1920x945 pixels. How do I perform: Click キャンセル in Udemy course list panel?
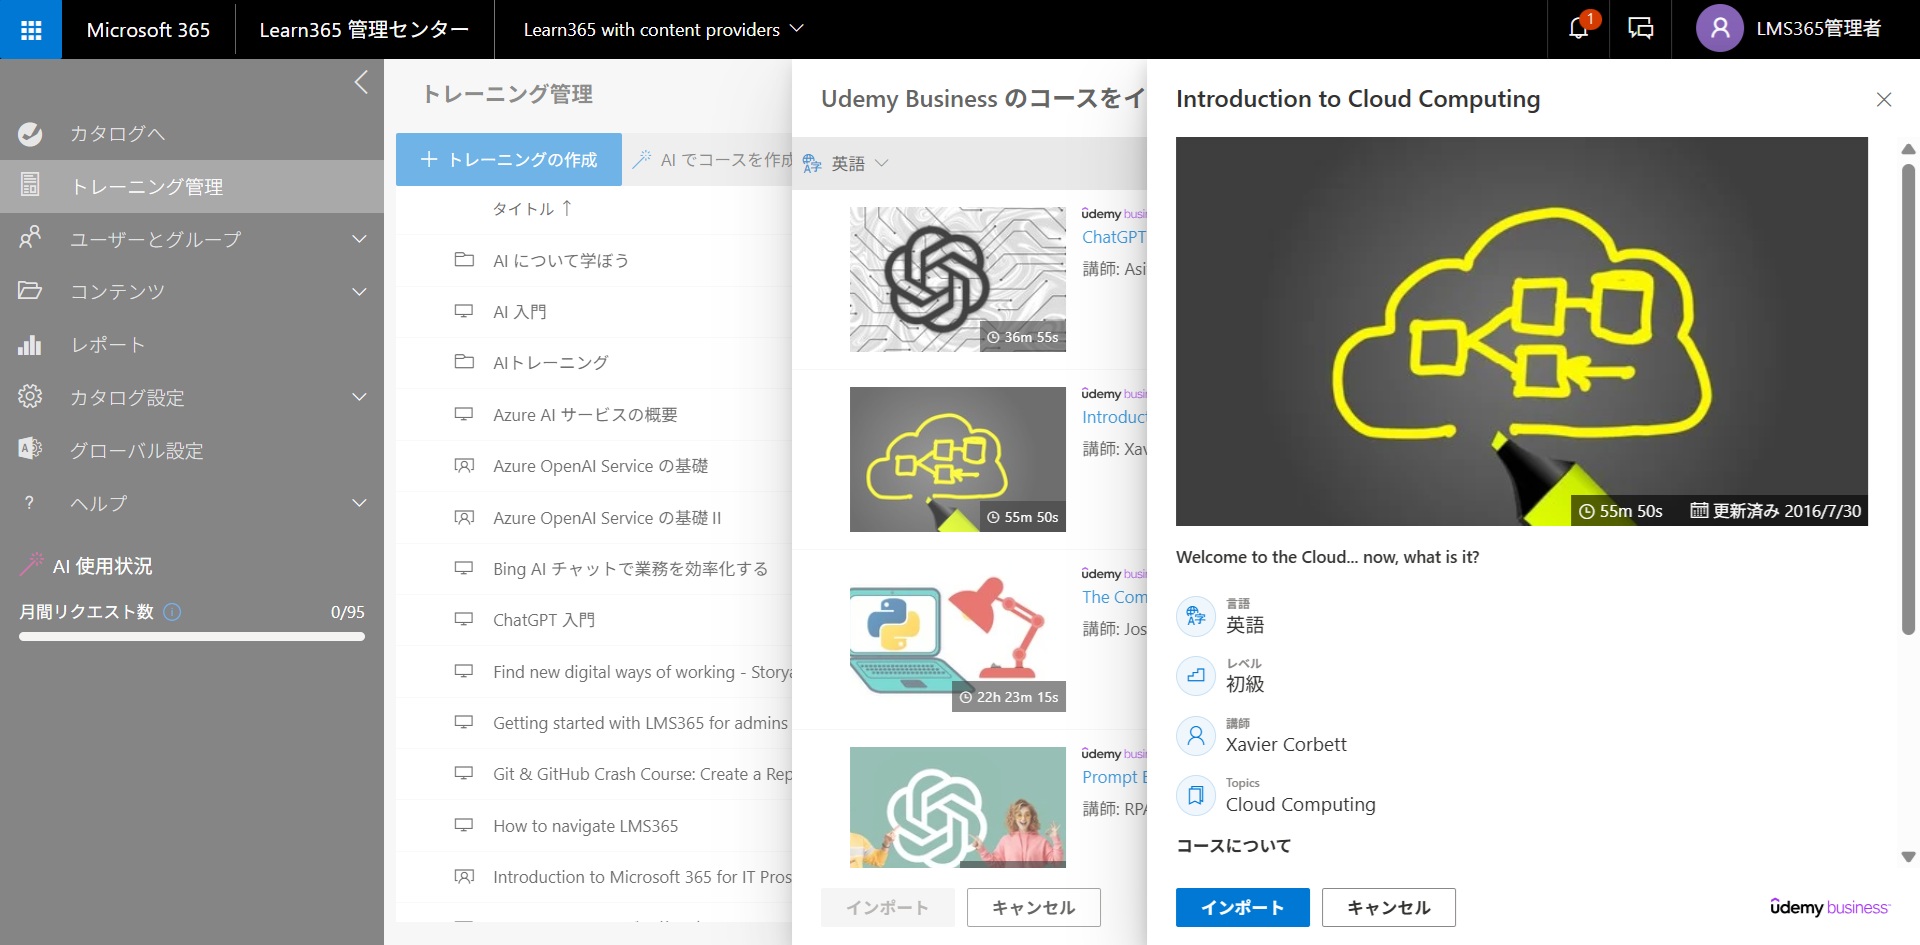(1033, 907)
